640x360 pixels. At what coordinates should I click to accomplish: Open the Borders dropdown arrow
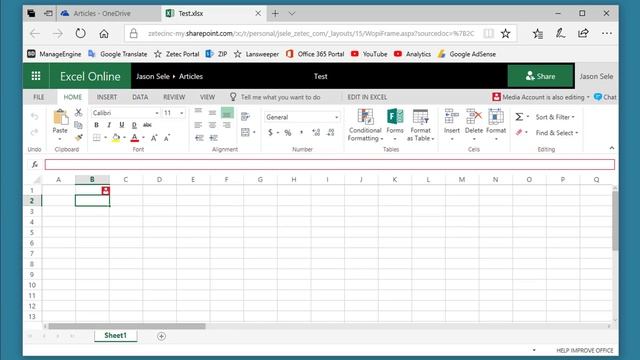point(105,138)
